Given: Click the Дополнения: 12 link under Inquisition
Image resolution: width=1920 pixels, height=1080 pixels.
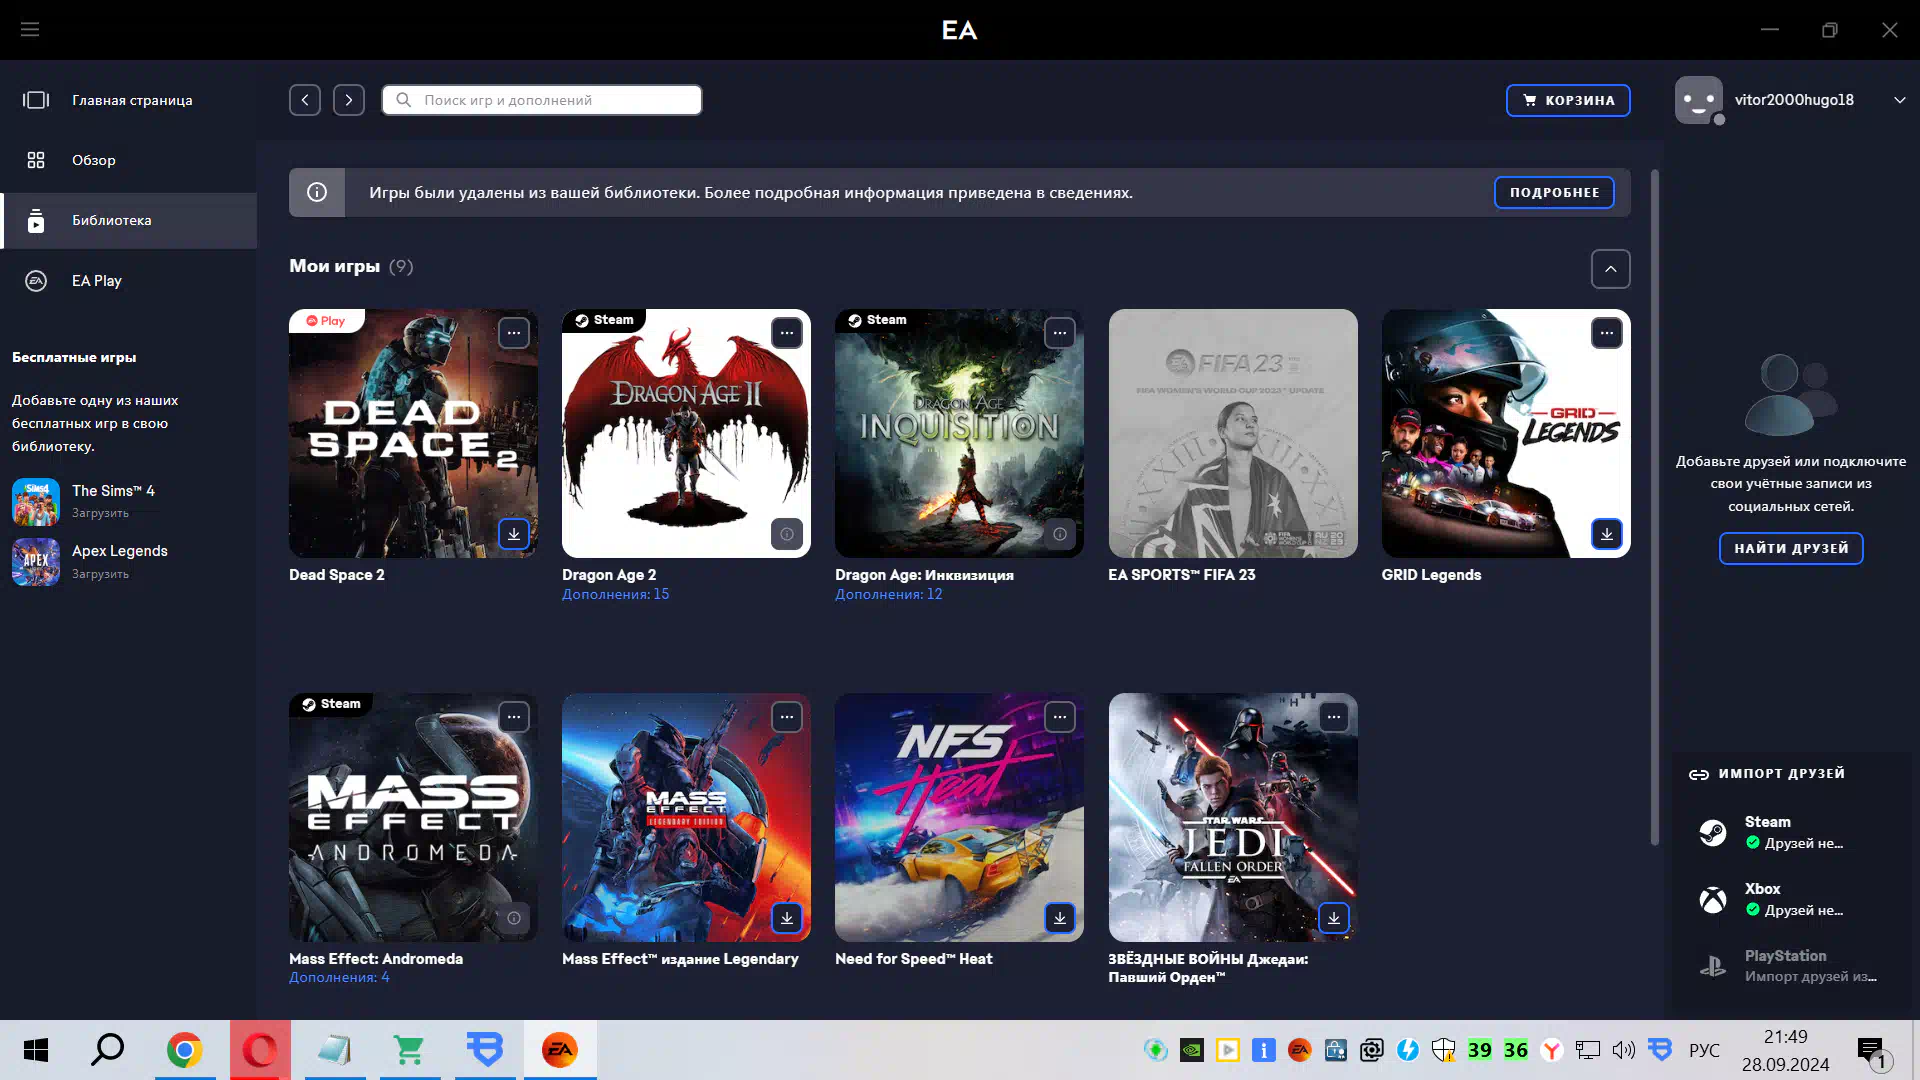Looking at the screenshot, I should (x=888, y=594).
